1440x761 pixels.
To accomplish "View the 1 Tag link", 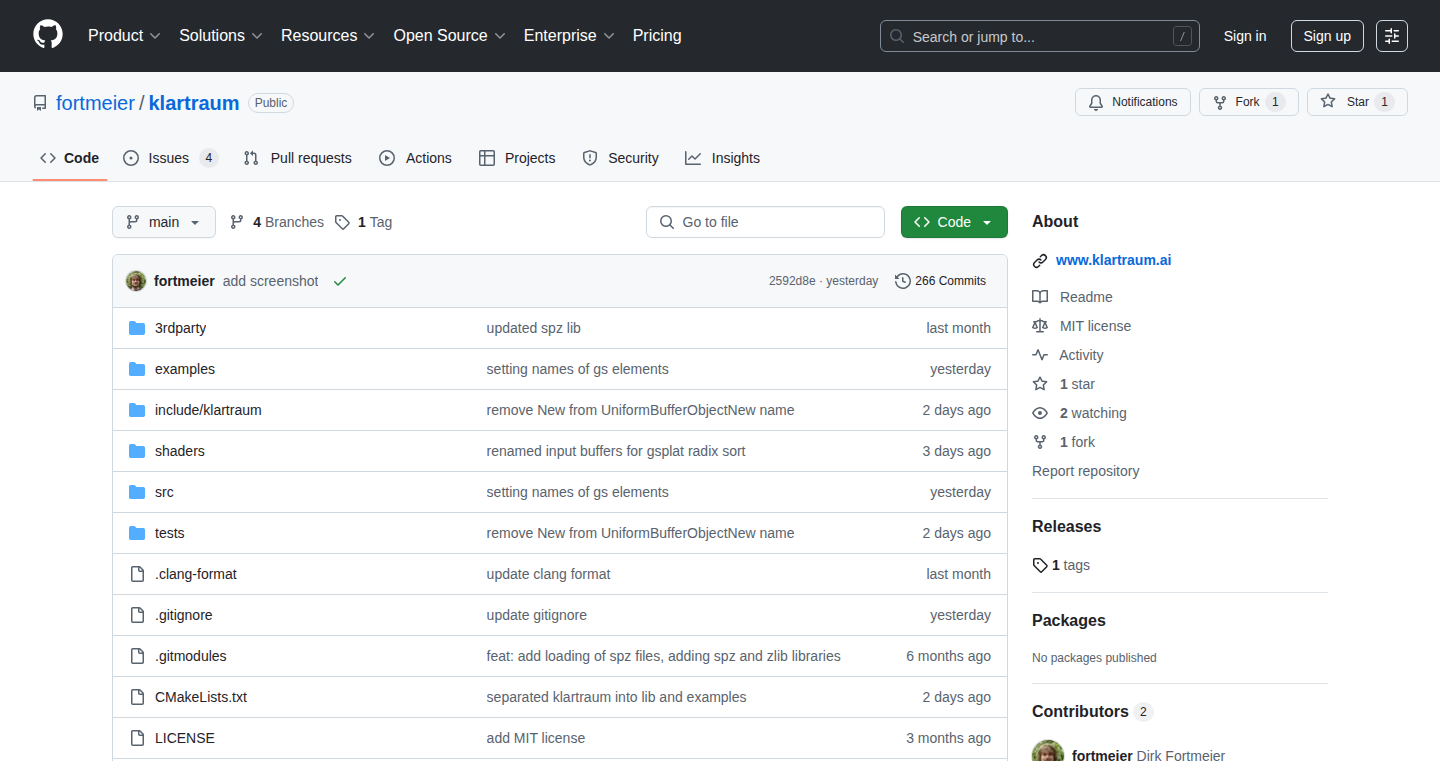I will [x=364, y=222].
